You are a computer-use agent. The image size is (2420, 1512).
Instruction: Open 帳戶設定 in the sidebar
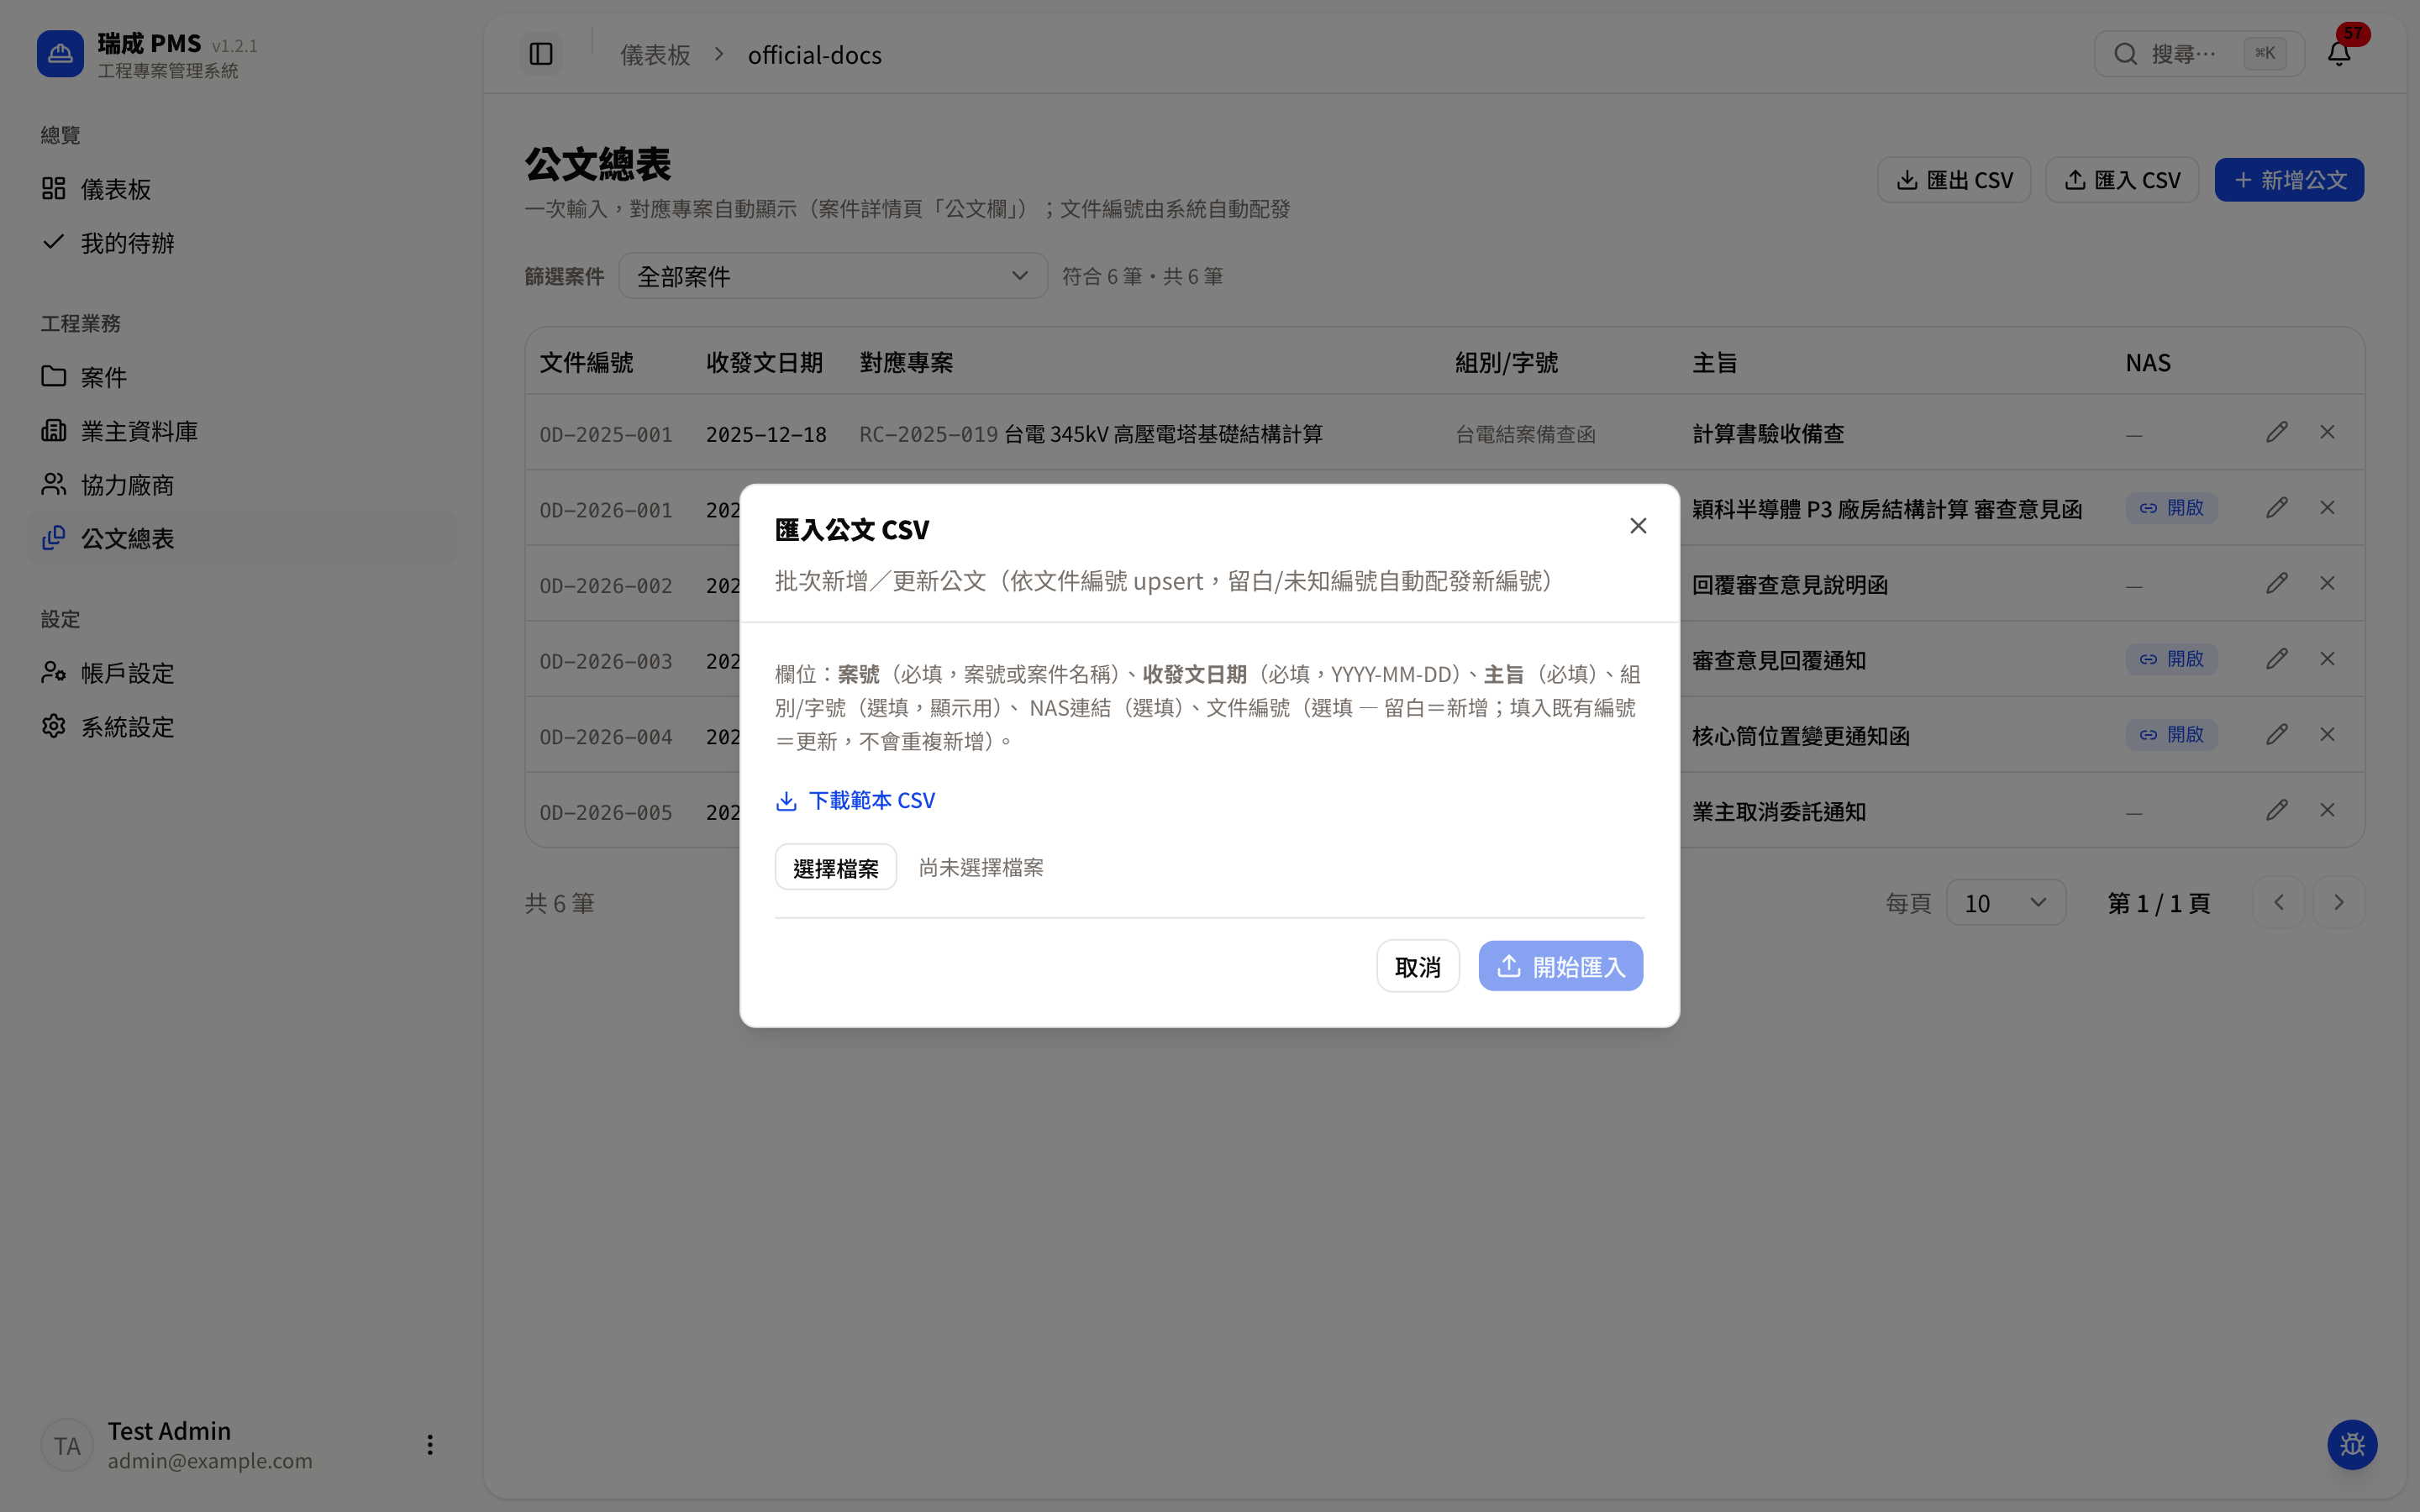(x=242, y=673)
